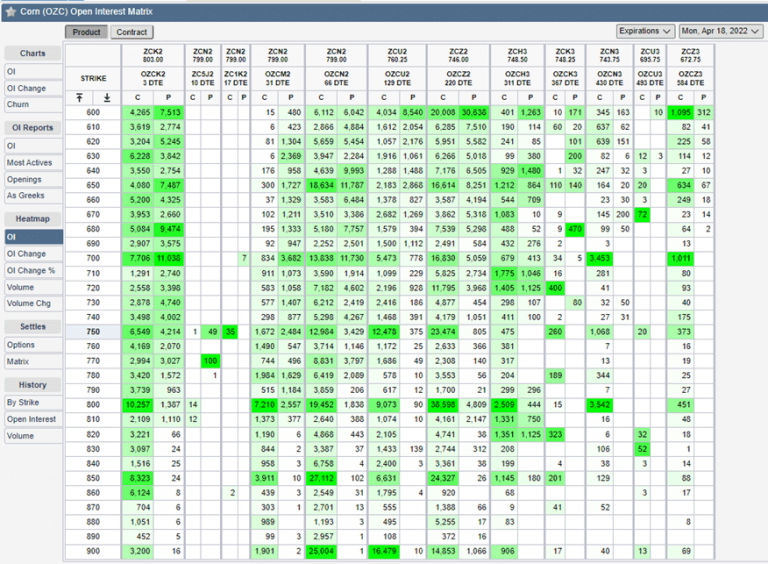Viewport: 768px width, 564px height.
Task: Select the 900 strike row label
Action: 93,551
